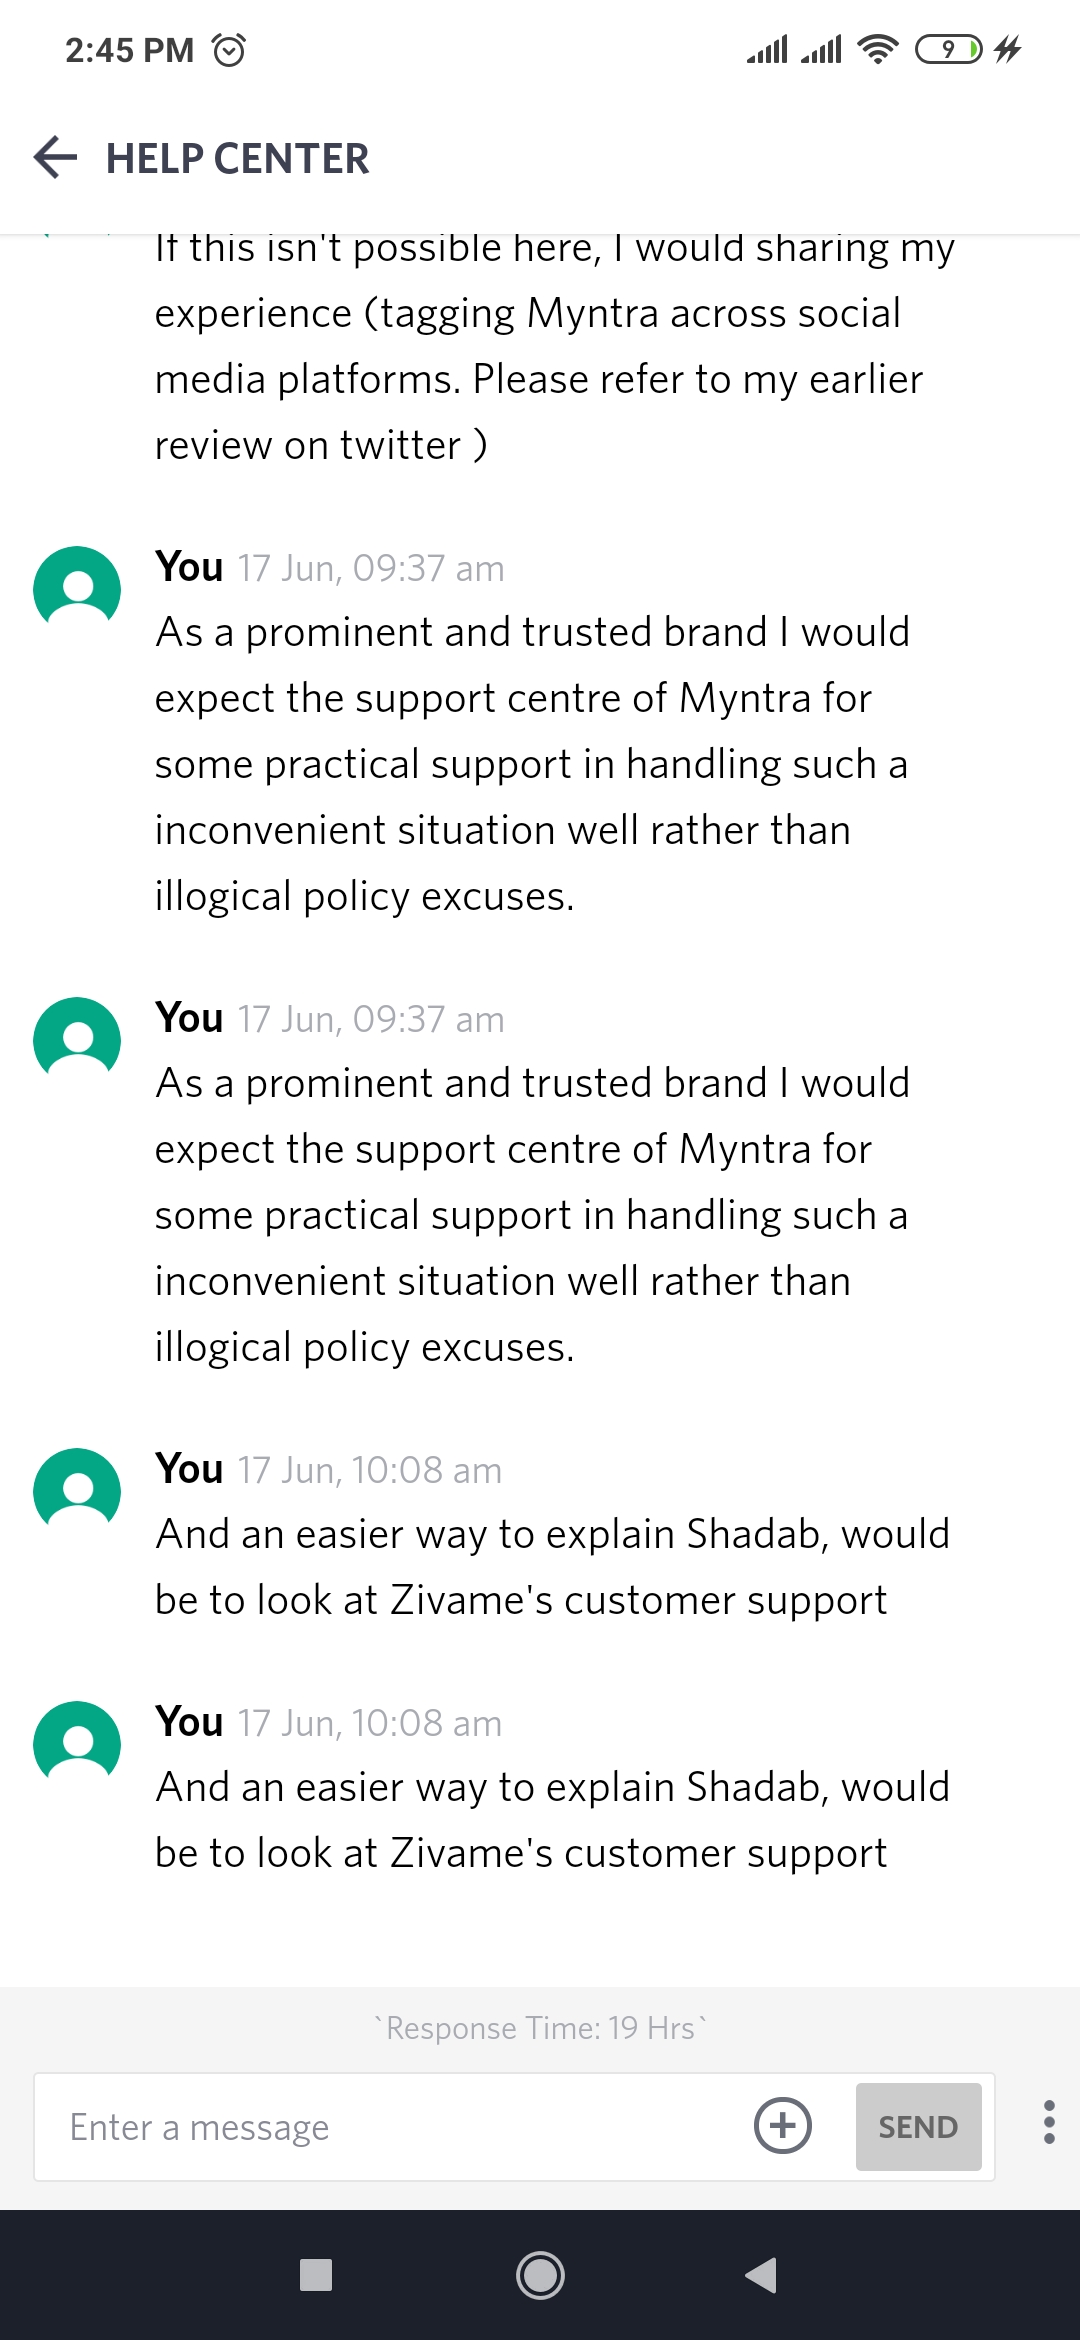Tap avatar of first 09:37 am message
The height and width of the screenshot is (2340, 1080).
point(77,589)
